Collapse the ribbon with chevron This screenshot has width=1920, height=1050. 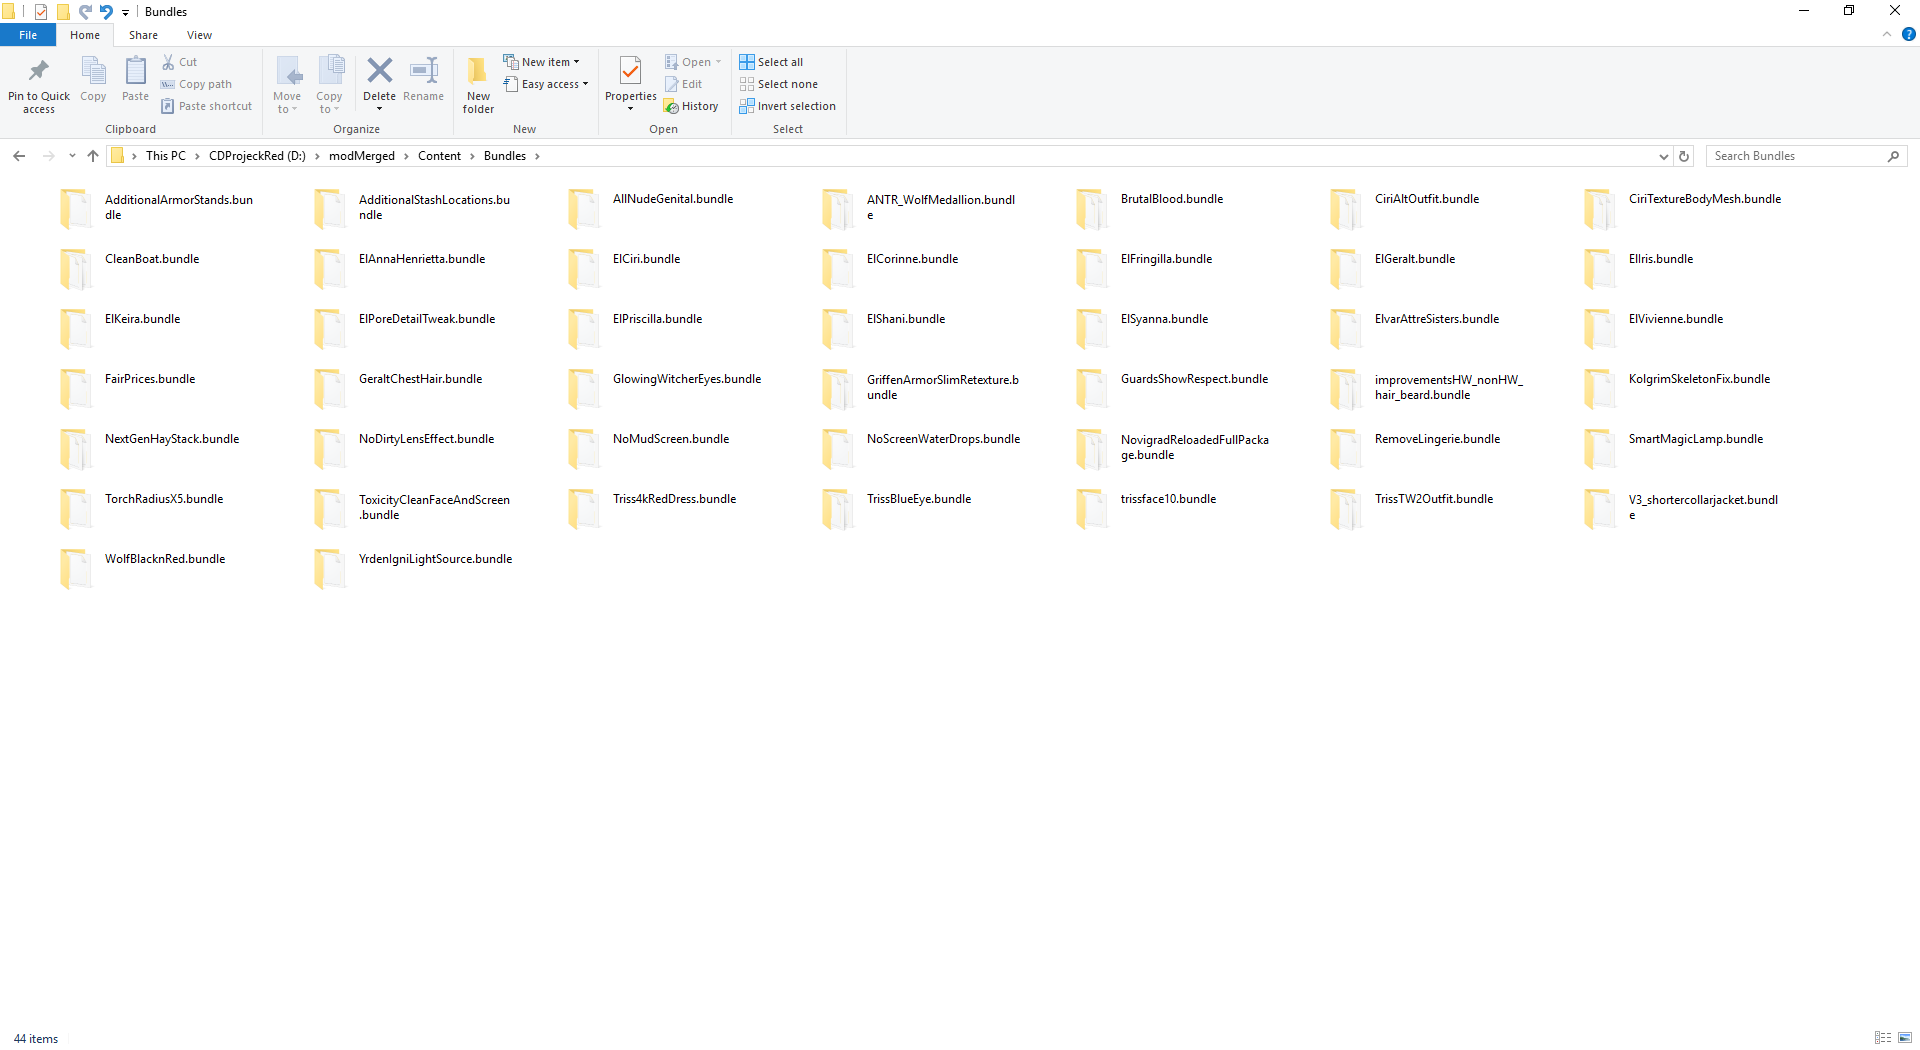point(1887,34)
